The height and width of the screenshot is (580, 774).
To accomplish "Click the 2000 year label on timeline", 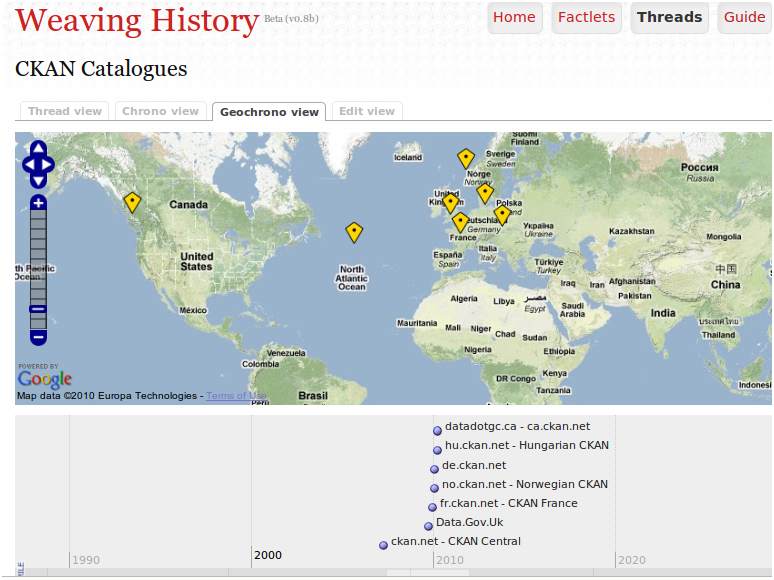I will tap(268, 555).
